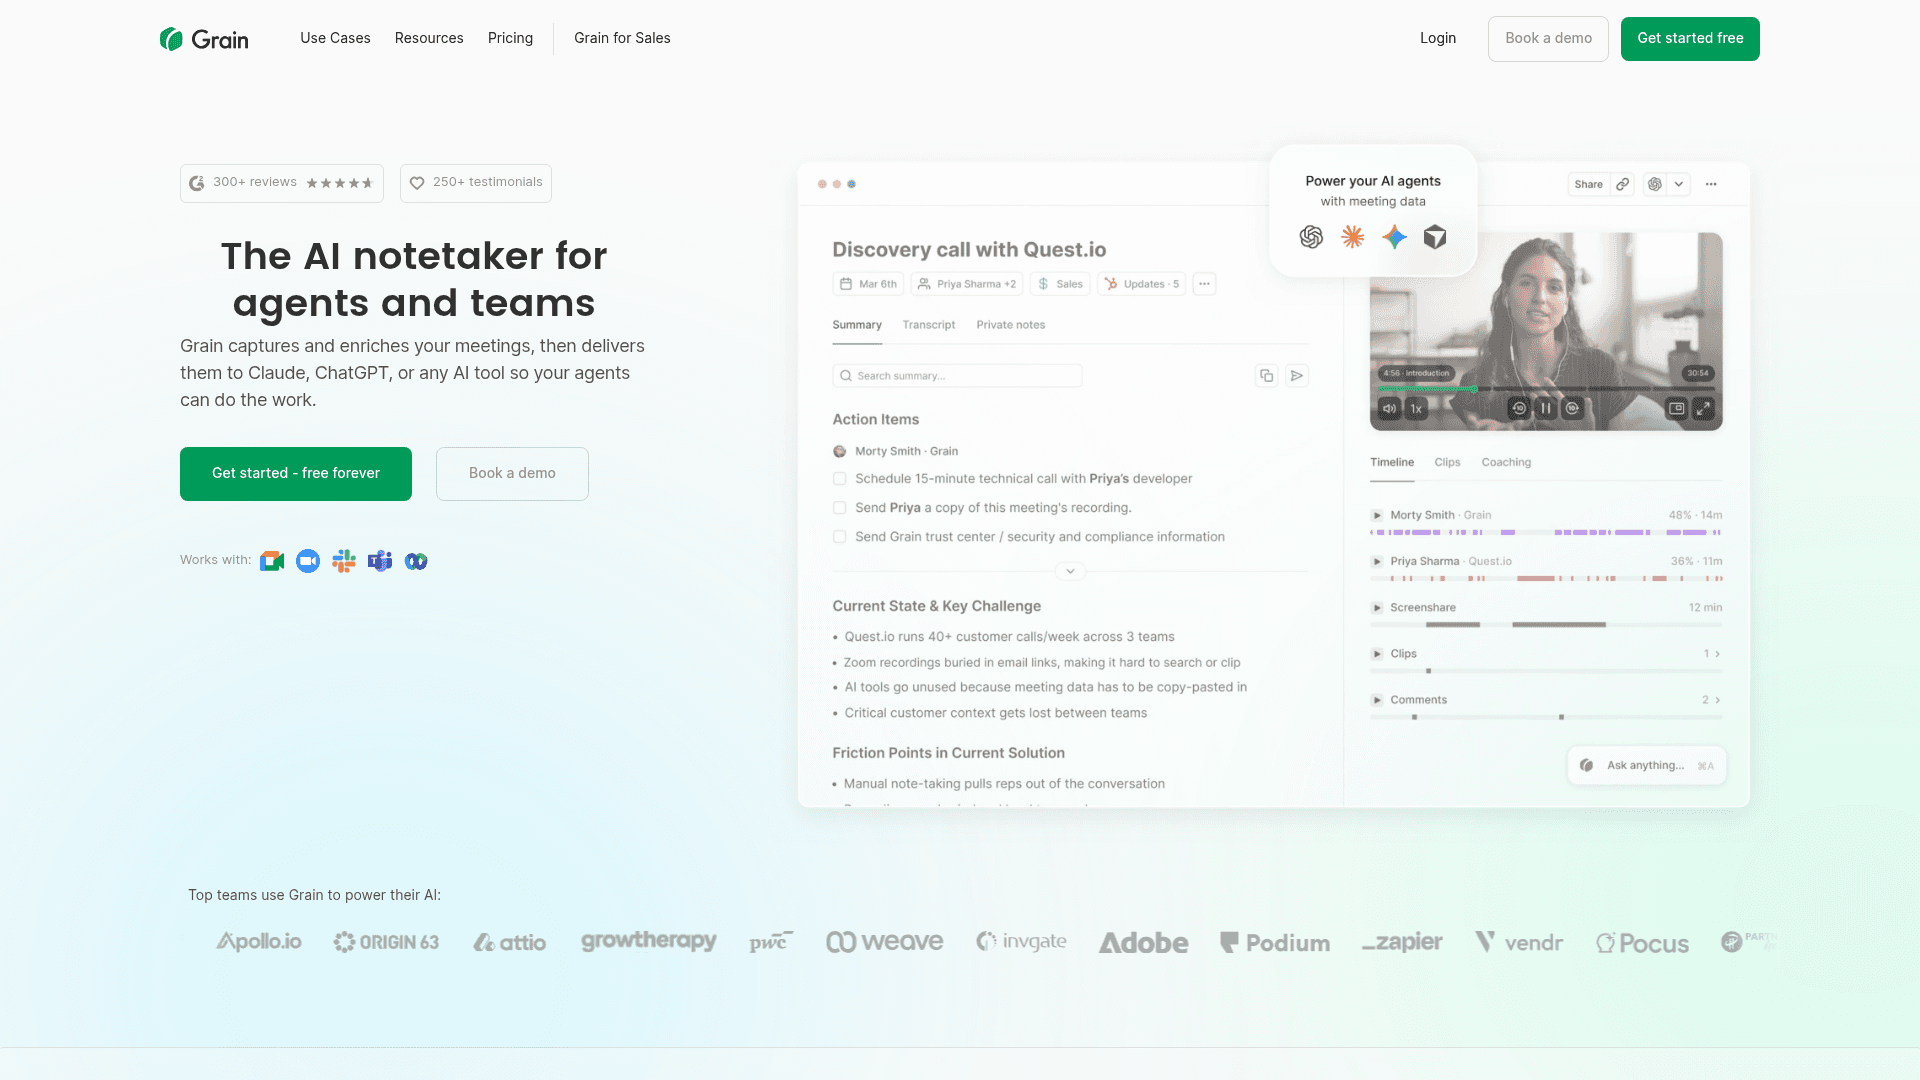This screenshot has height=1080, width=1920.
Task: Click the Claude starburst icon
Action: (1352, 237)
